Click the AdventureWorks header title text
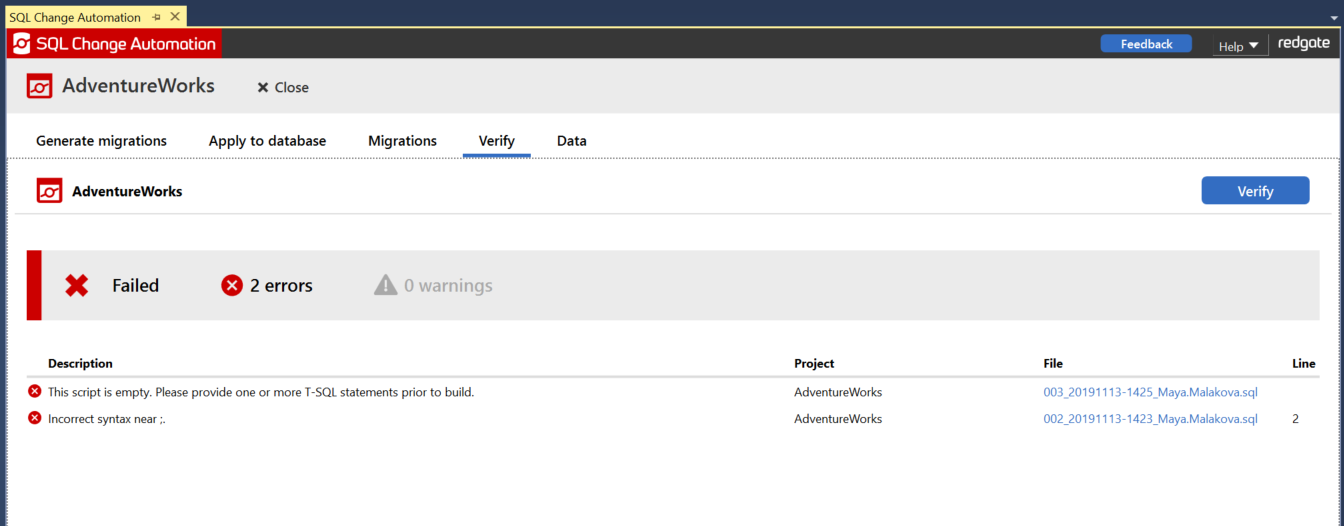1344x526 pixels. click(x=138, y=86)
